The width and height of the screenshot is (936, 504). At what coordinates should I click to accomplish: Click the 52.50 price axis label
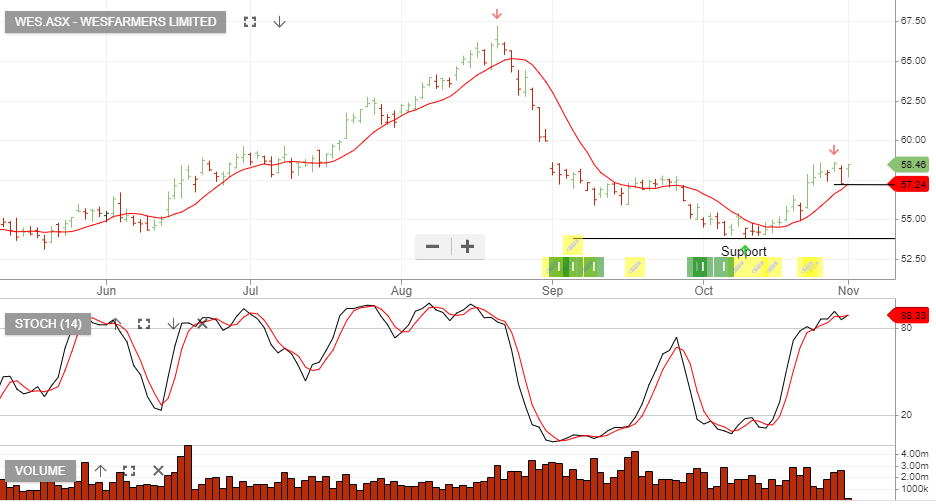(913, 259)
